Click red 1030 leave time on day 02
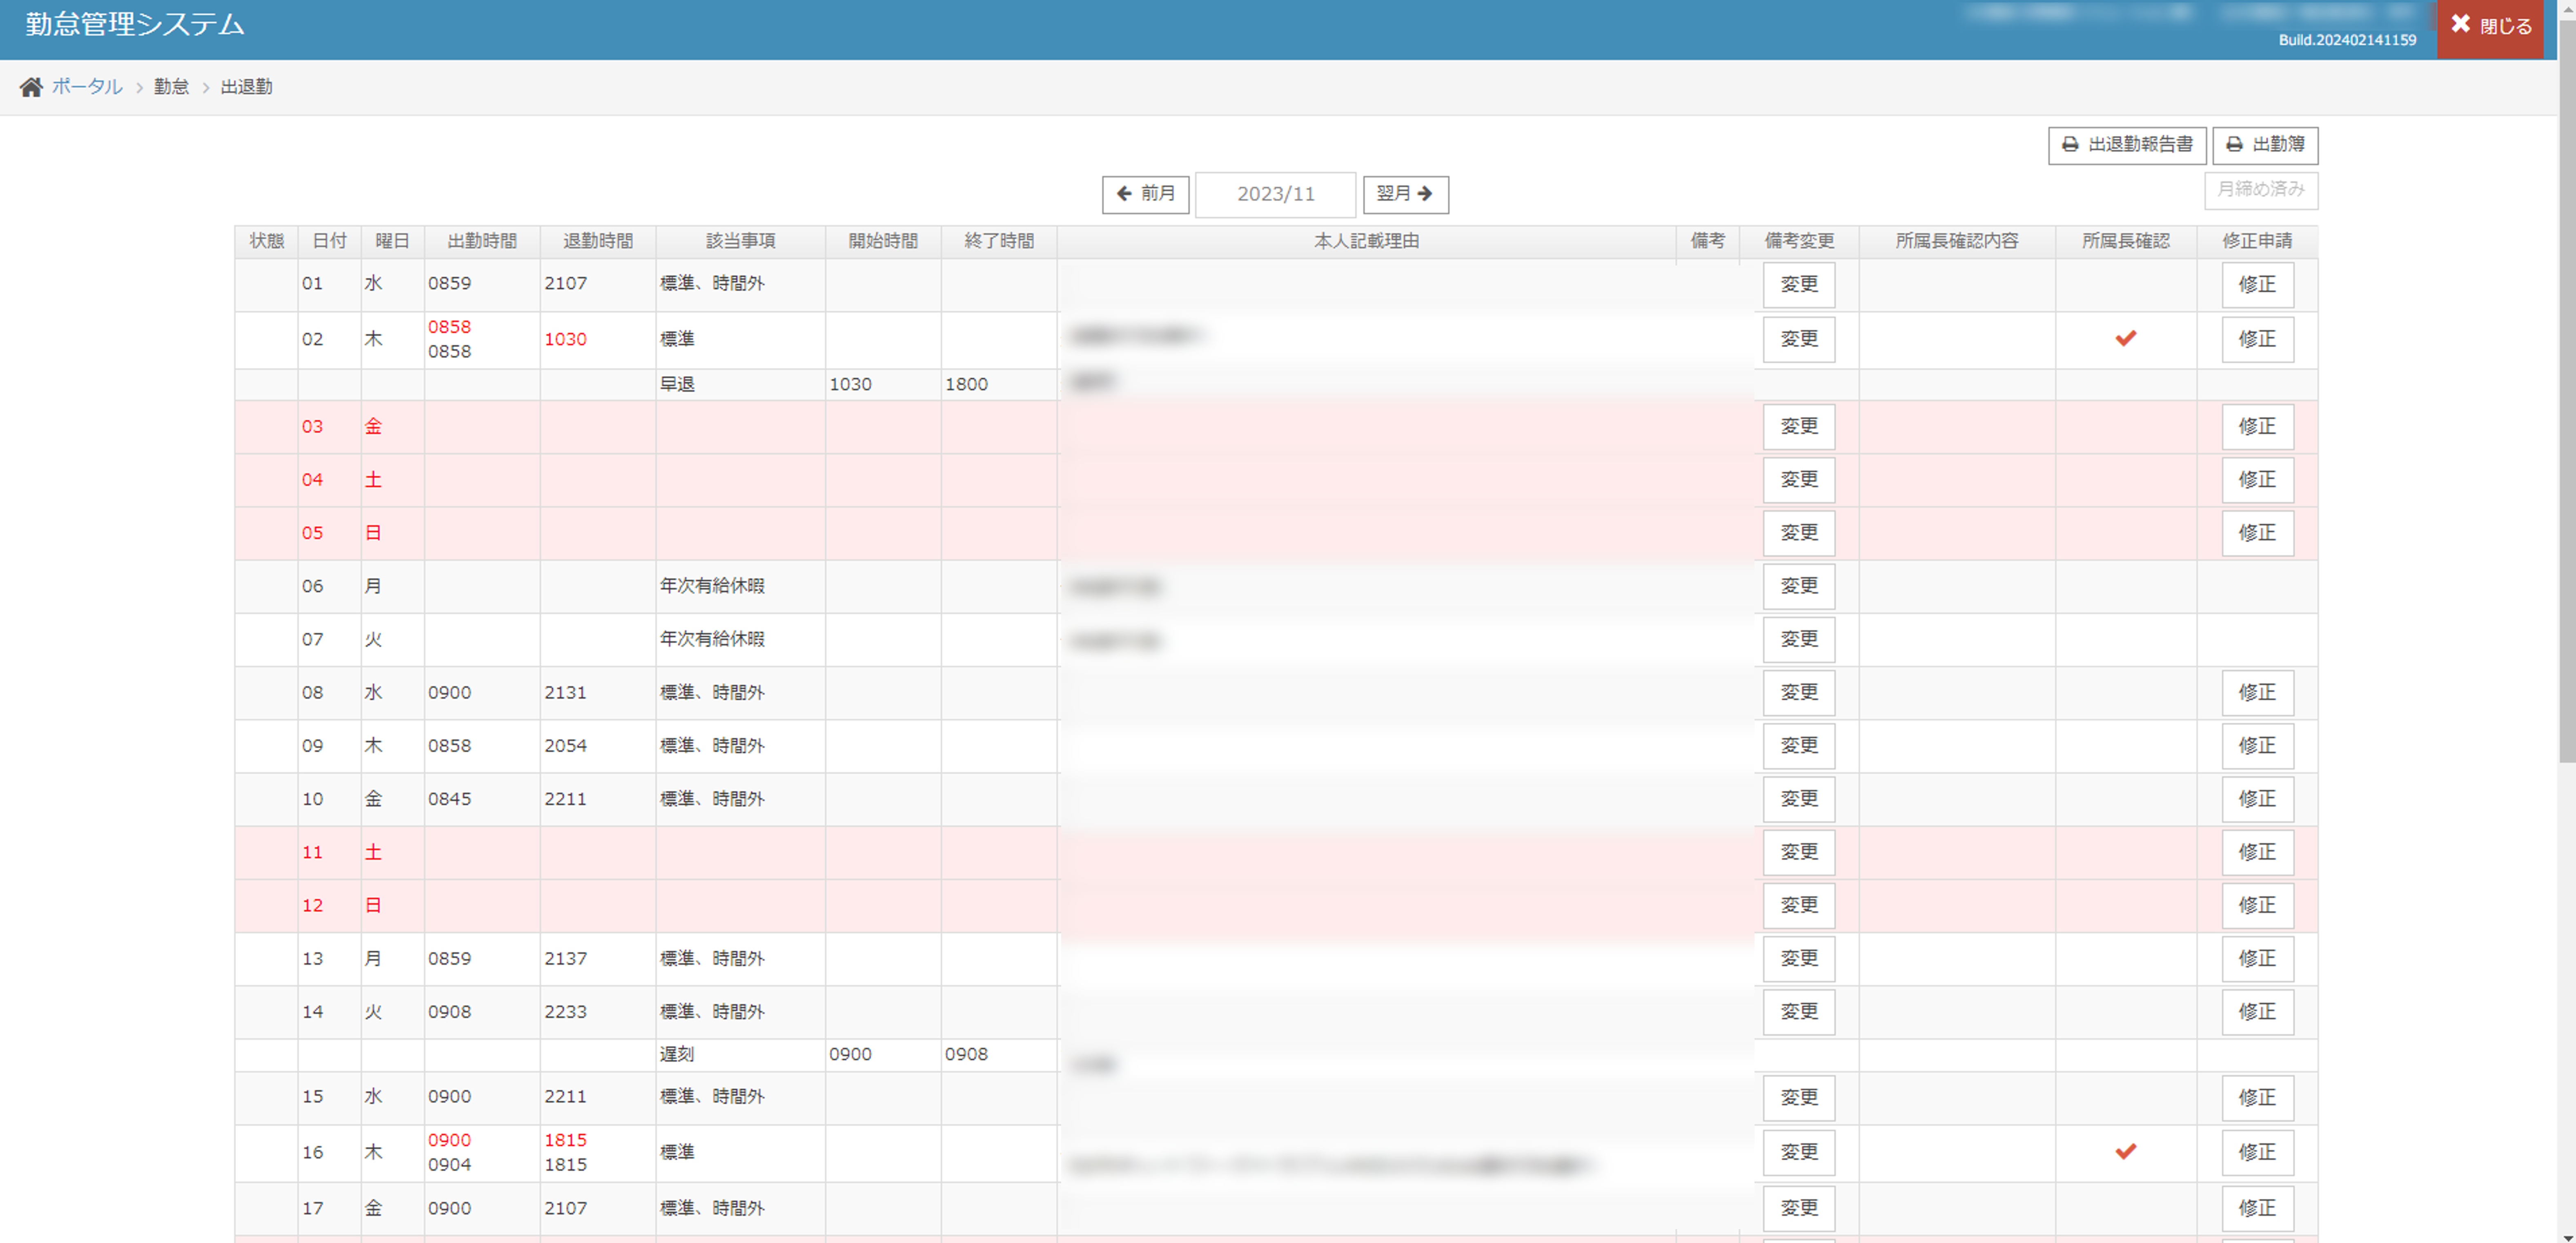 (565, 340)
